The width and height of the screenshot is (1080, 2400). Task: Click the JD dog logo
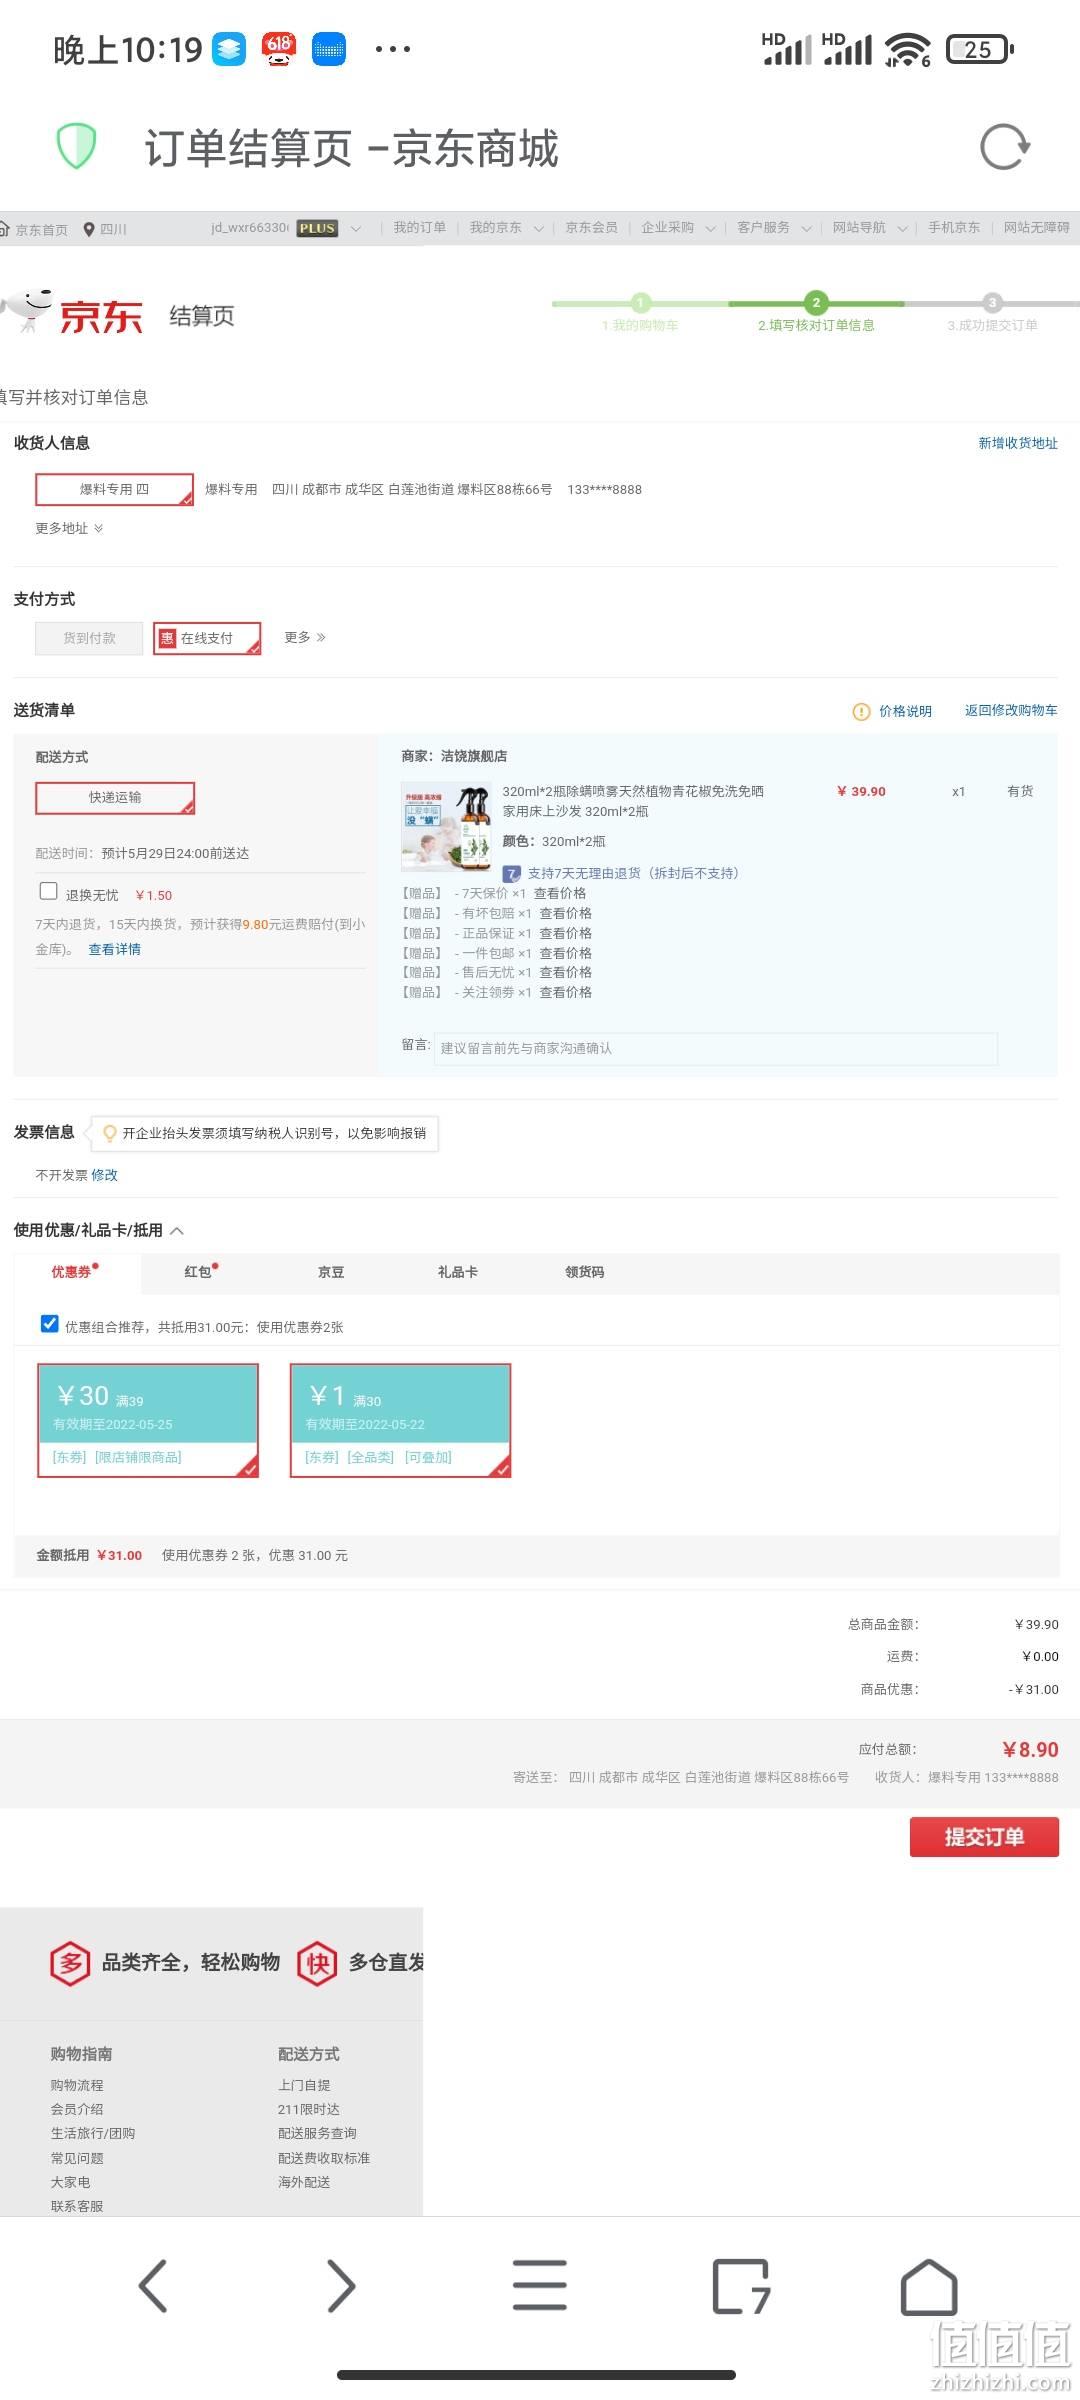pyautogui.click(x=27, y=312)
